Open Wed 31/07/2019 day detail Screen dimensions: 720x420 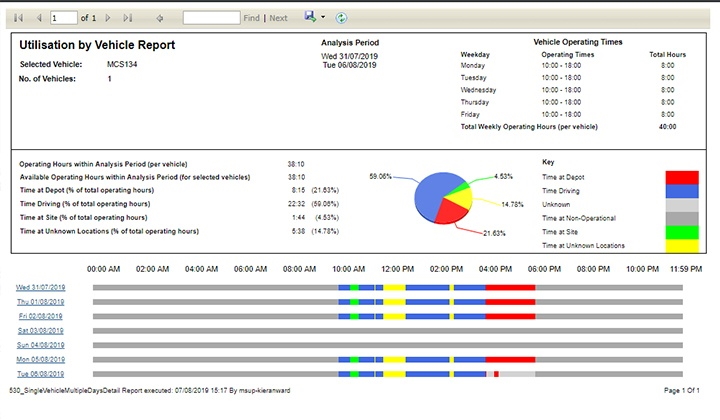click(x=40, y=287)
